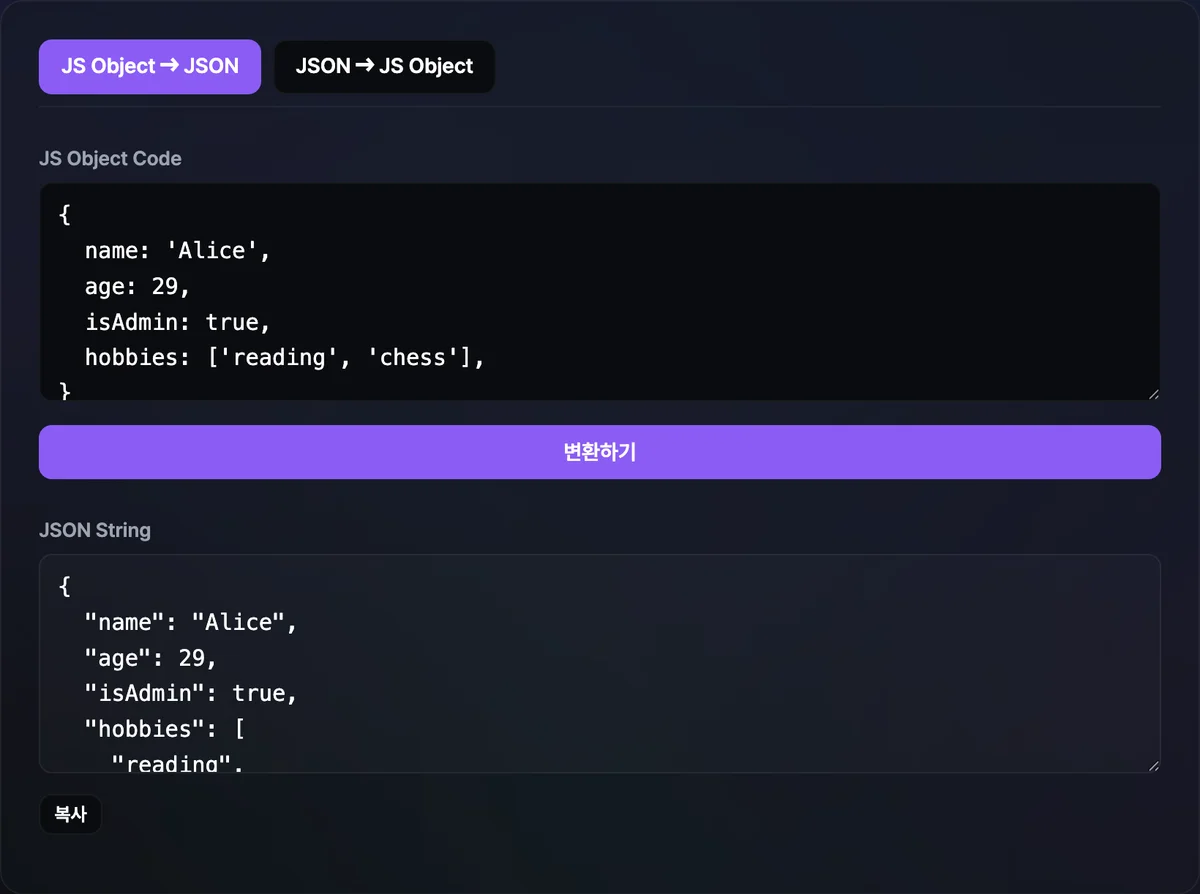Grab the JSON String output resize handle
The width and height of the screenshot is (1200, 894).
coord(1154,766)
